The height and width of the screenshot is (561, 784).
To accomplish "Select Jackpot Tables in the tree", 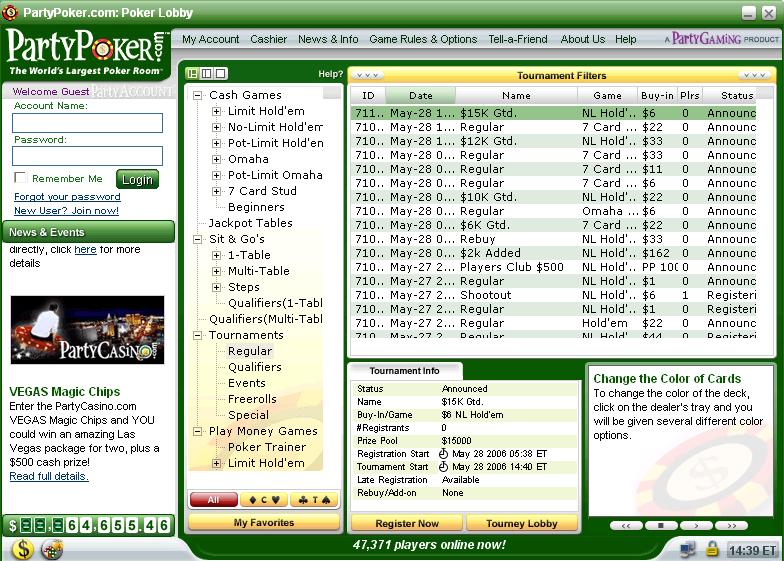I will 250,223.
